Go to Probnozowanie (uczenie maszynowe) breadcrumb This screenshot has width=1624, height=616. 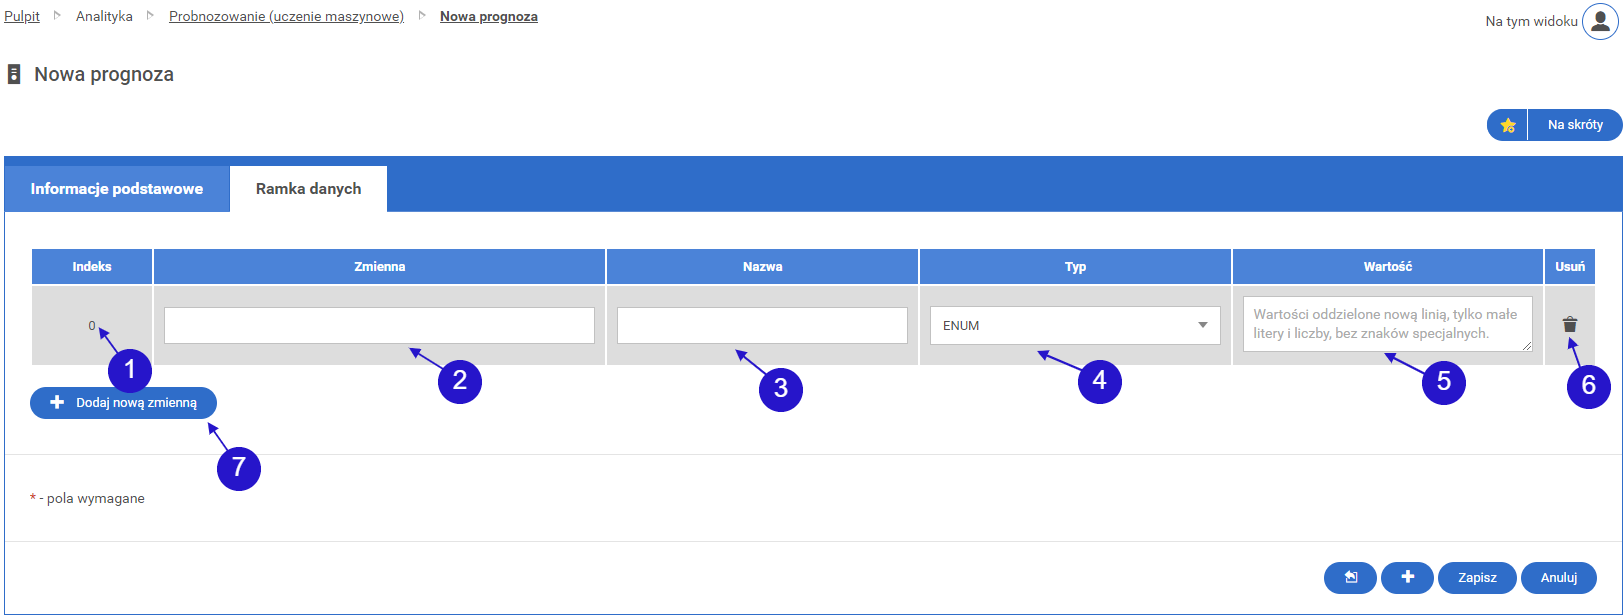click(x=286, y=17)
